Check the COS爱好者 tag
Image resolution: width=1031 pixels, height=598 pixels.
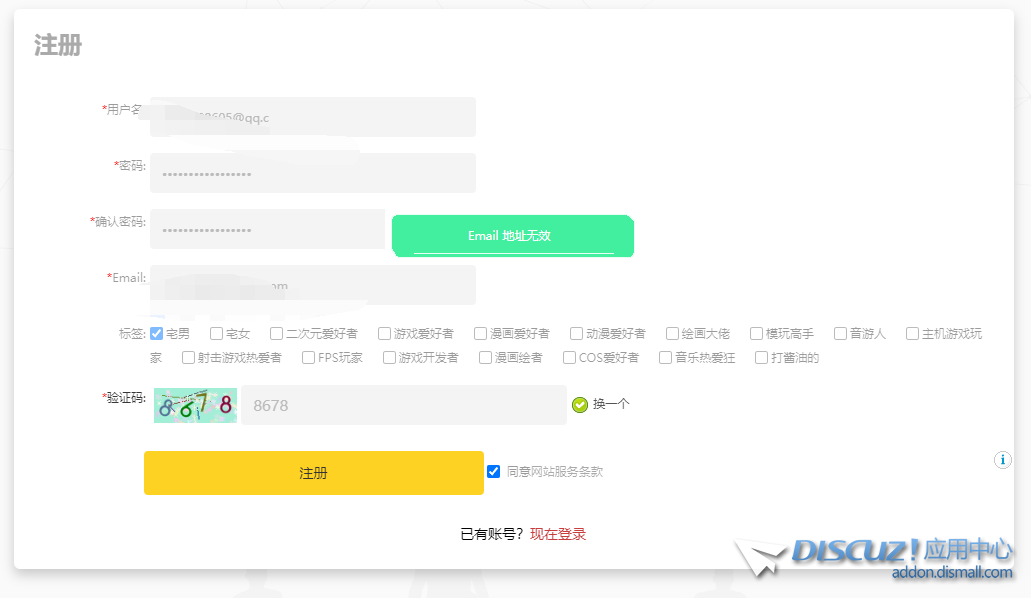pyautogui.click(x=569, y=358)
